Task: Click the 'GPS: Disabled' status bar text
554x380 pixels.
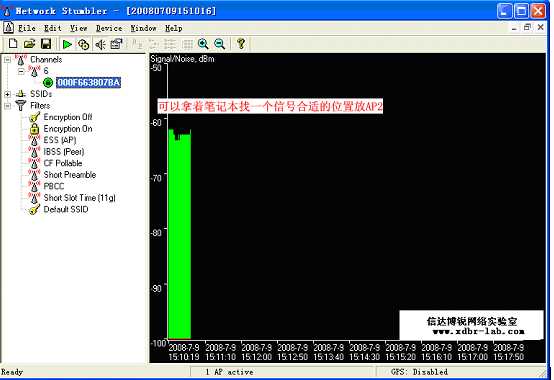Action: (x=419, y=372)
